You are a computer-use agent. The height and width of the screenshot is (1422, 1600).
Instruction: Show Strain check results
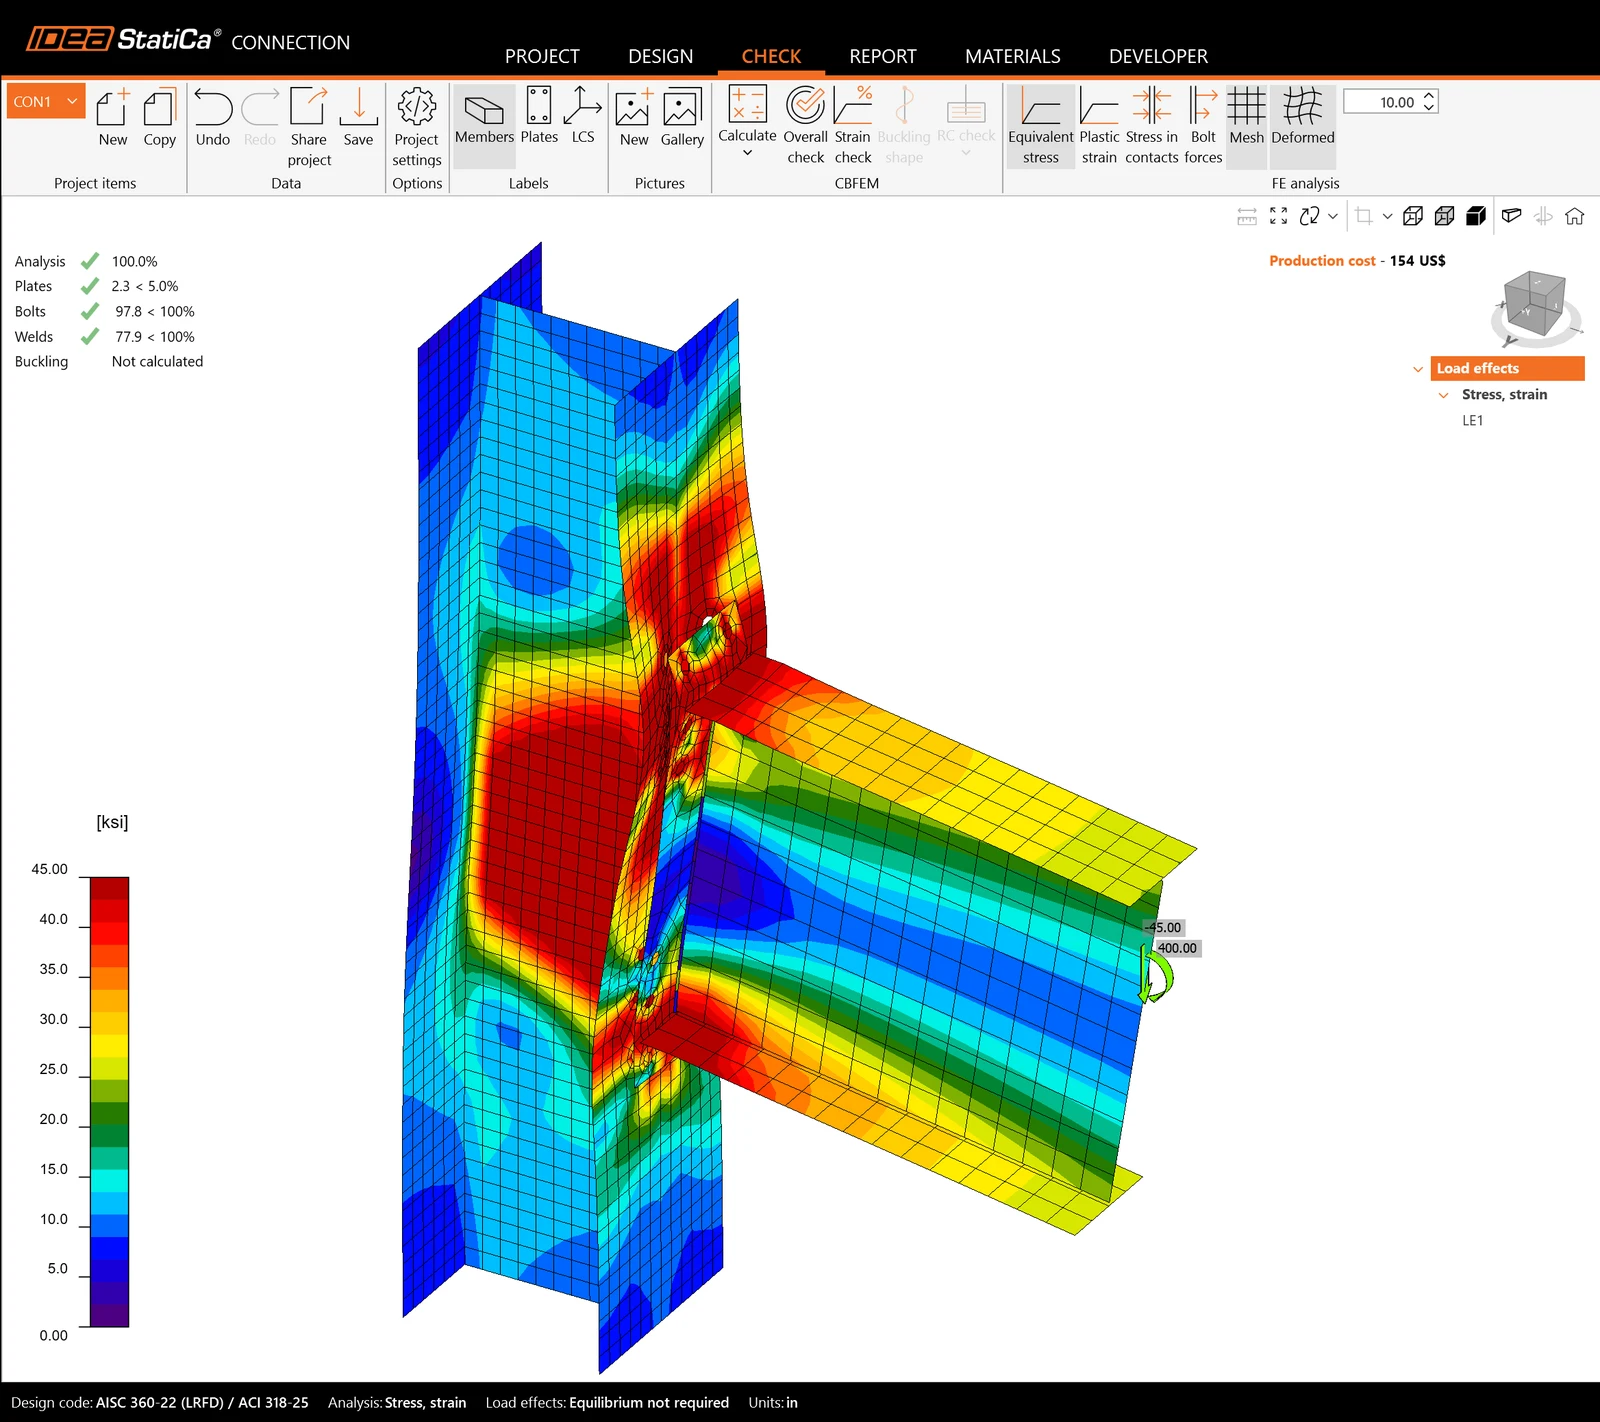pyautogui.click(x=853, y=126)
